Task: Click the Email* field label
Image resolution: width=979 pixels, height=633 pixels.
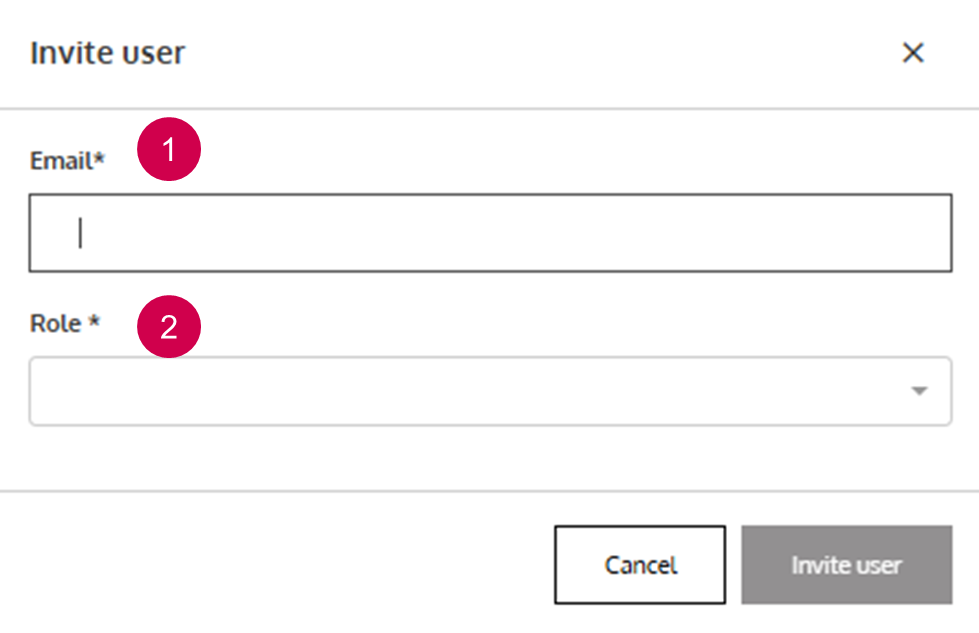Action: point(67,161)
